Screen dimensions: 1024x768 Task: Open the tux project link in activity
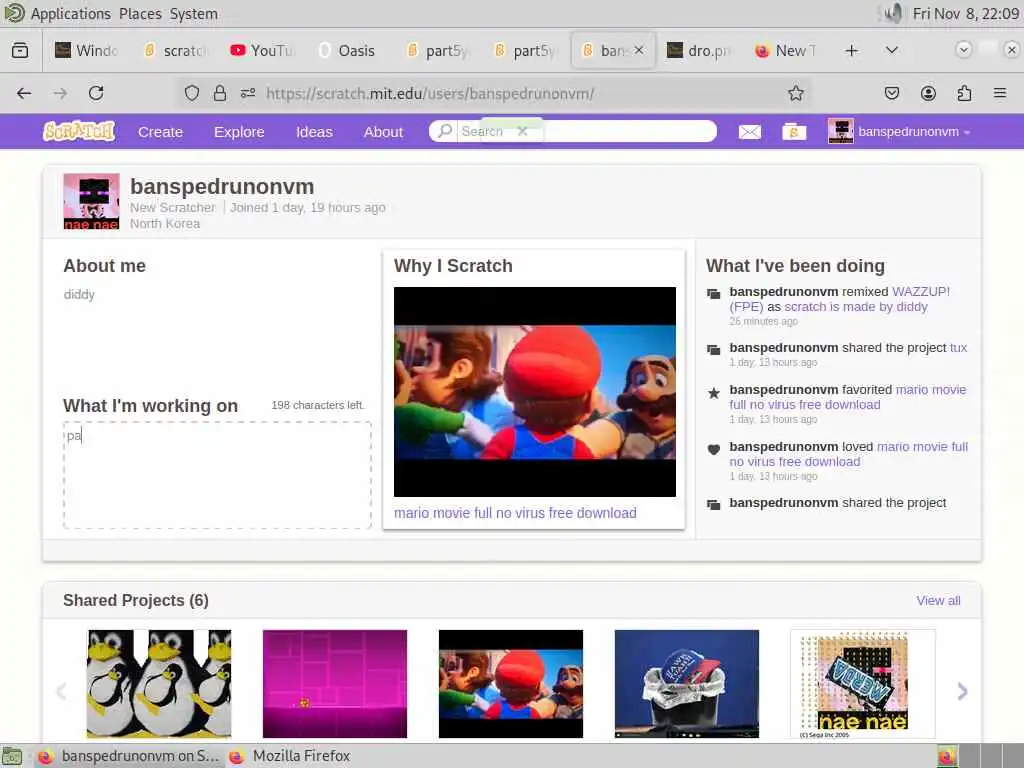pyautogui.click(x=958, y=347)
